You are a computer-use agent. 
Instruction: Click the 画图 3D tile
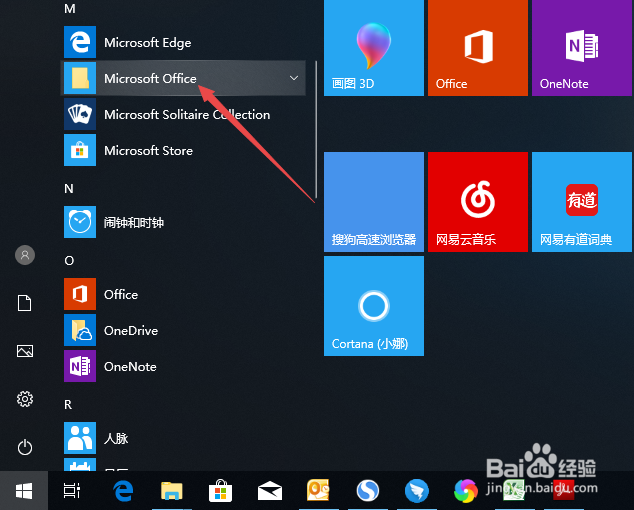(374, 47)
